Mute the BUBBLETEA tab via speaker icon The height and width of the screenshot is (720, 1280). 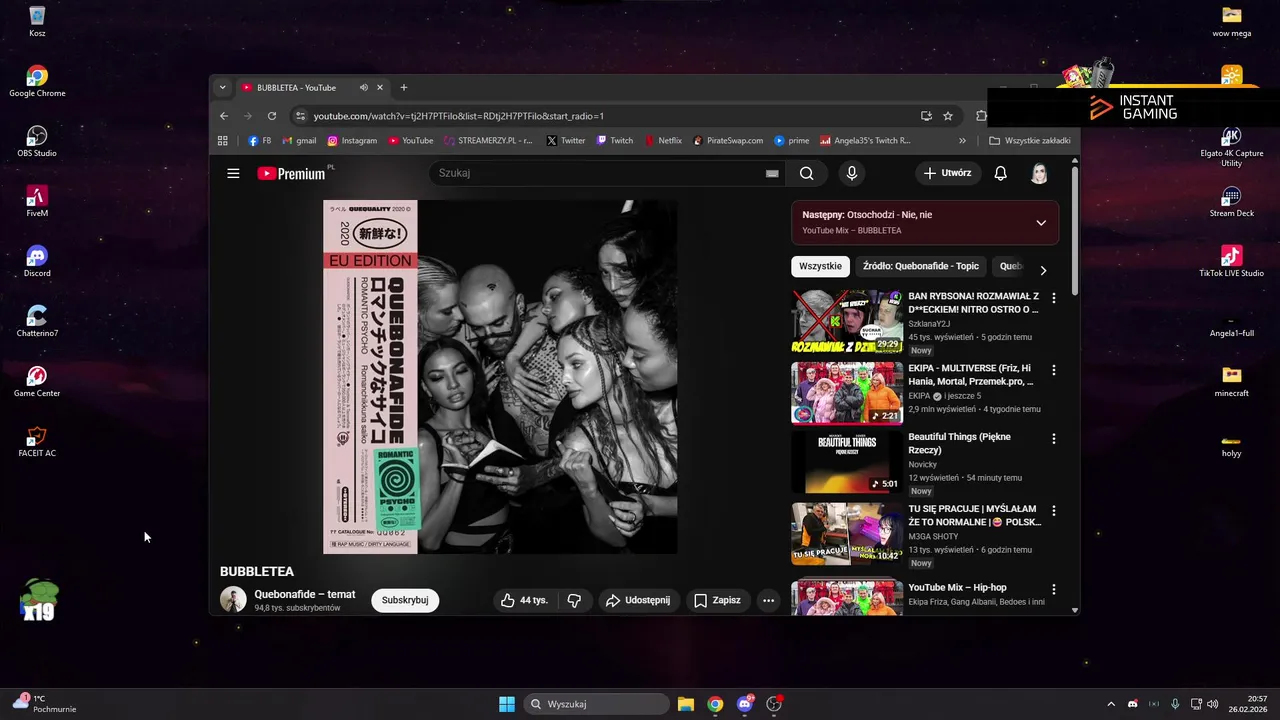click(x=364, y=88)
